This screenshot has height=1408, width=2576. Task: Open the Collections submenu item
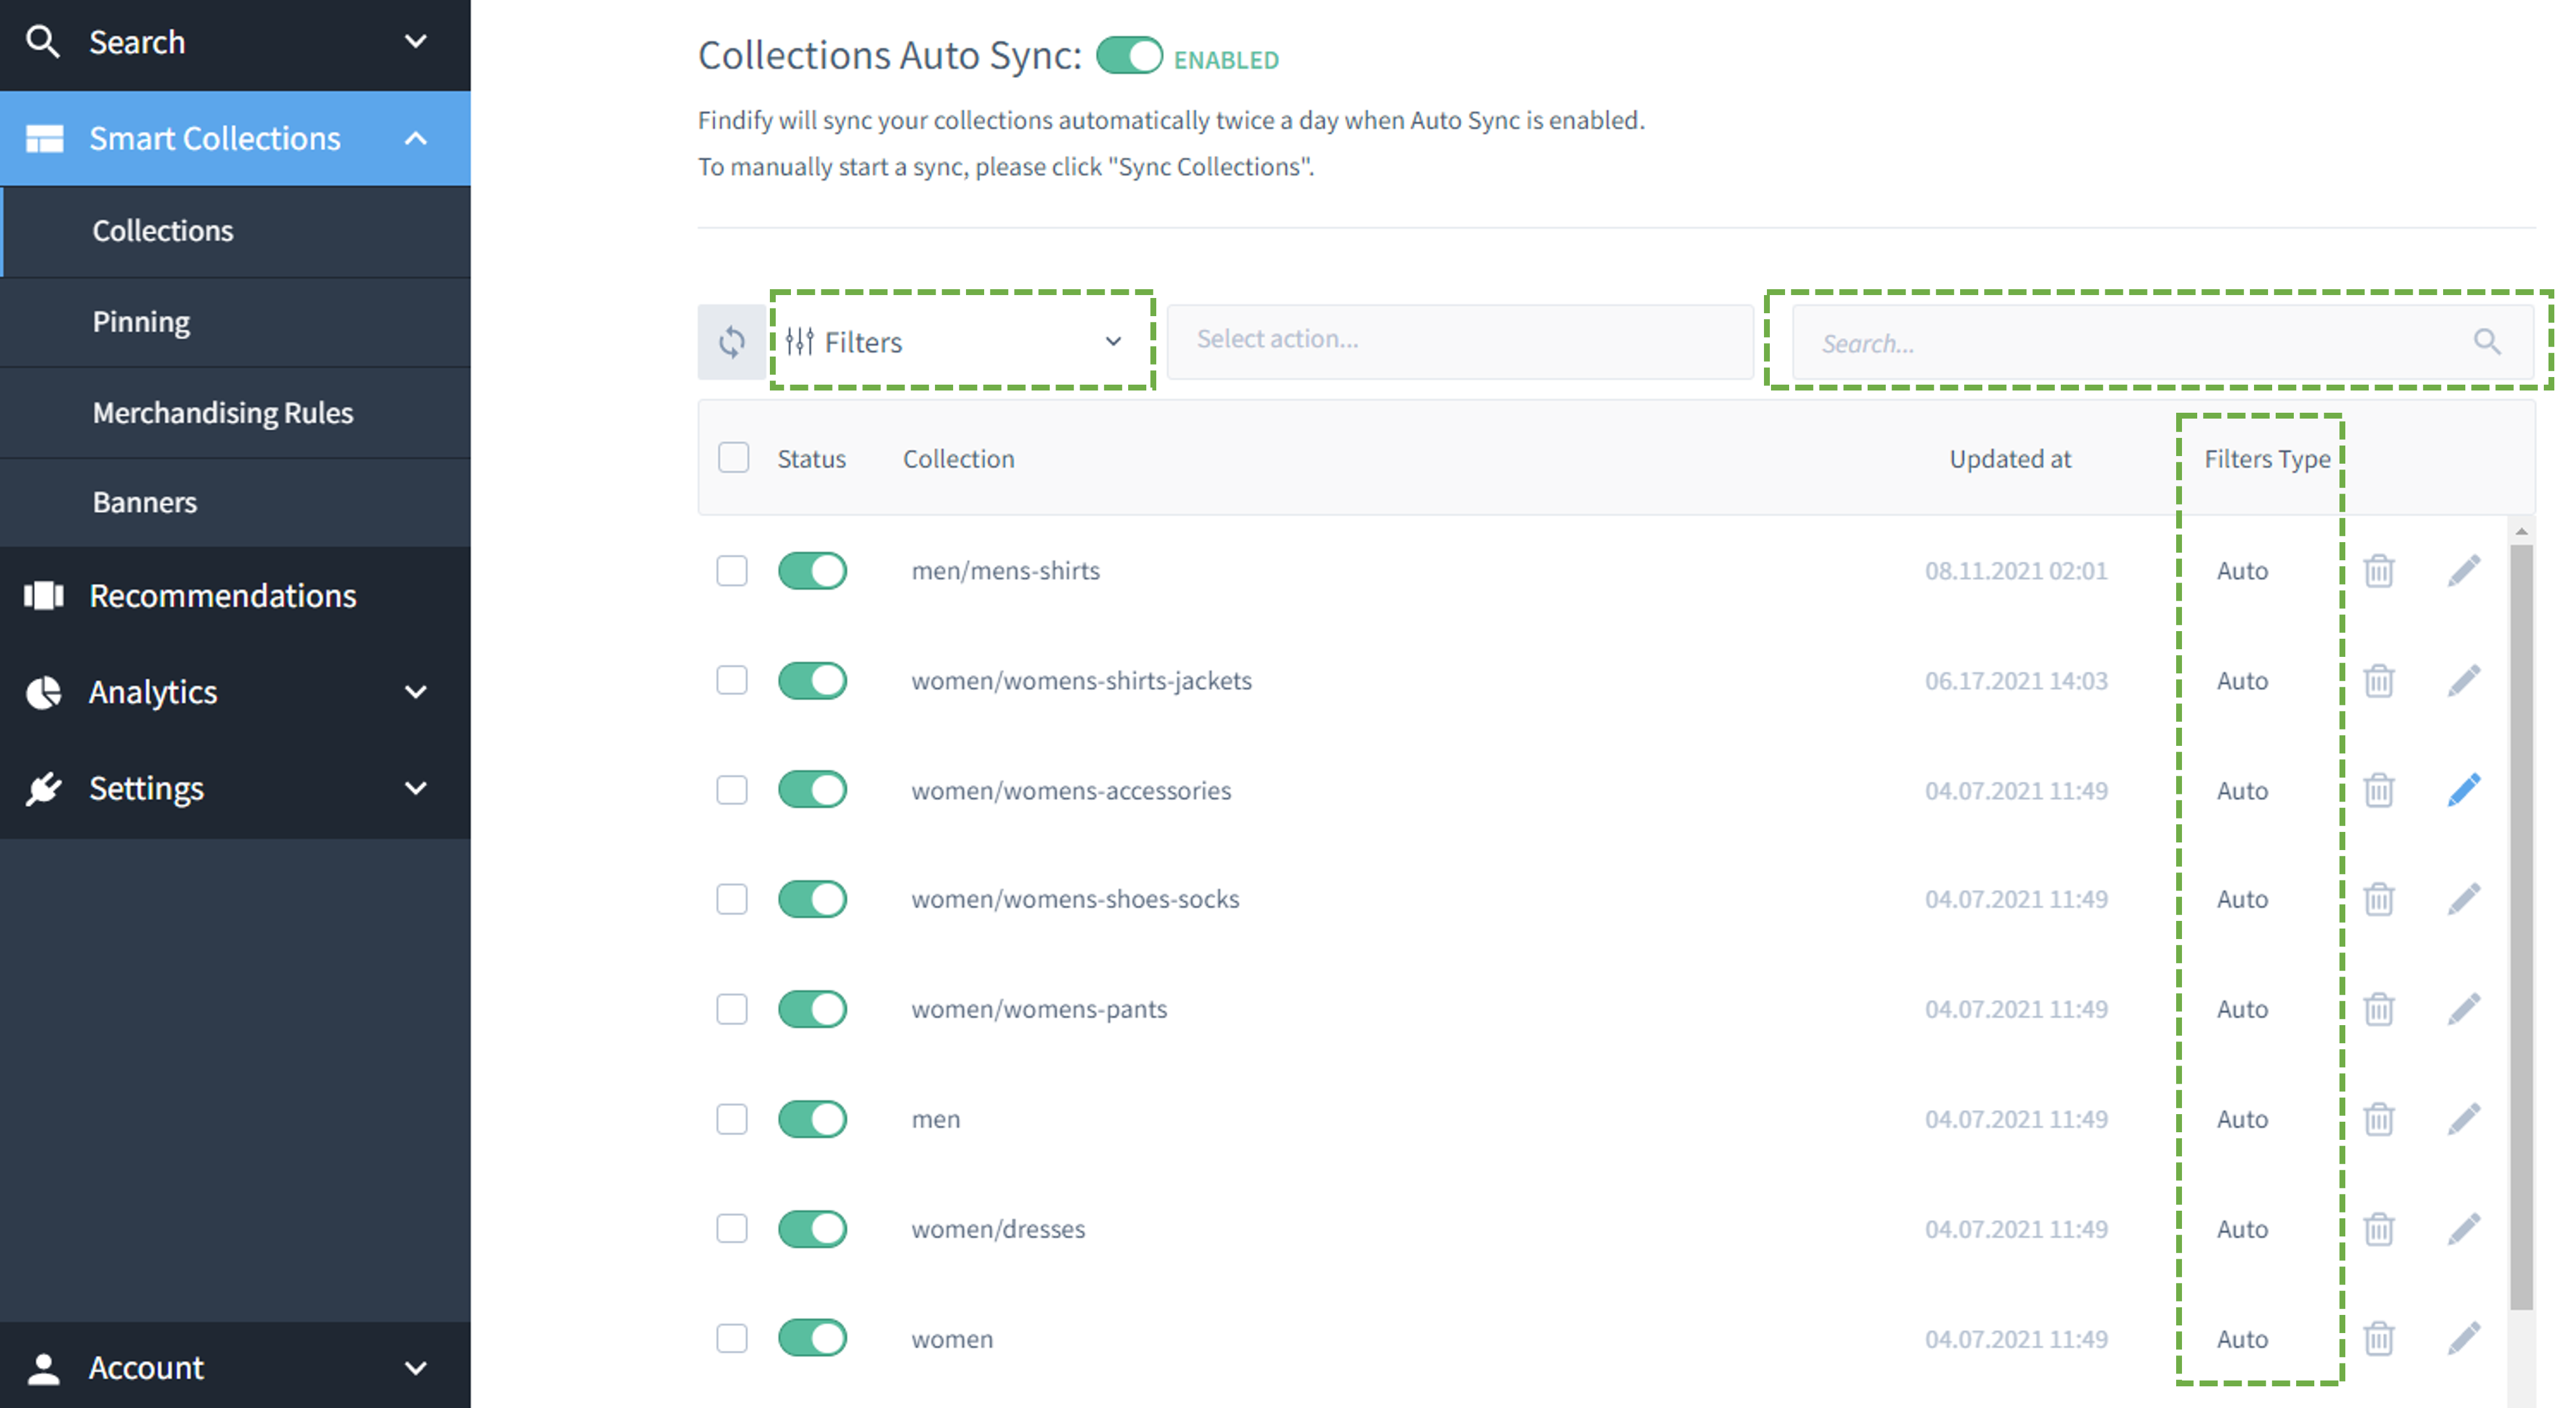pyautogui.click(x=236, y=231)
